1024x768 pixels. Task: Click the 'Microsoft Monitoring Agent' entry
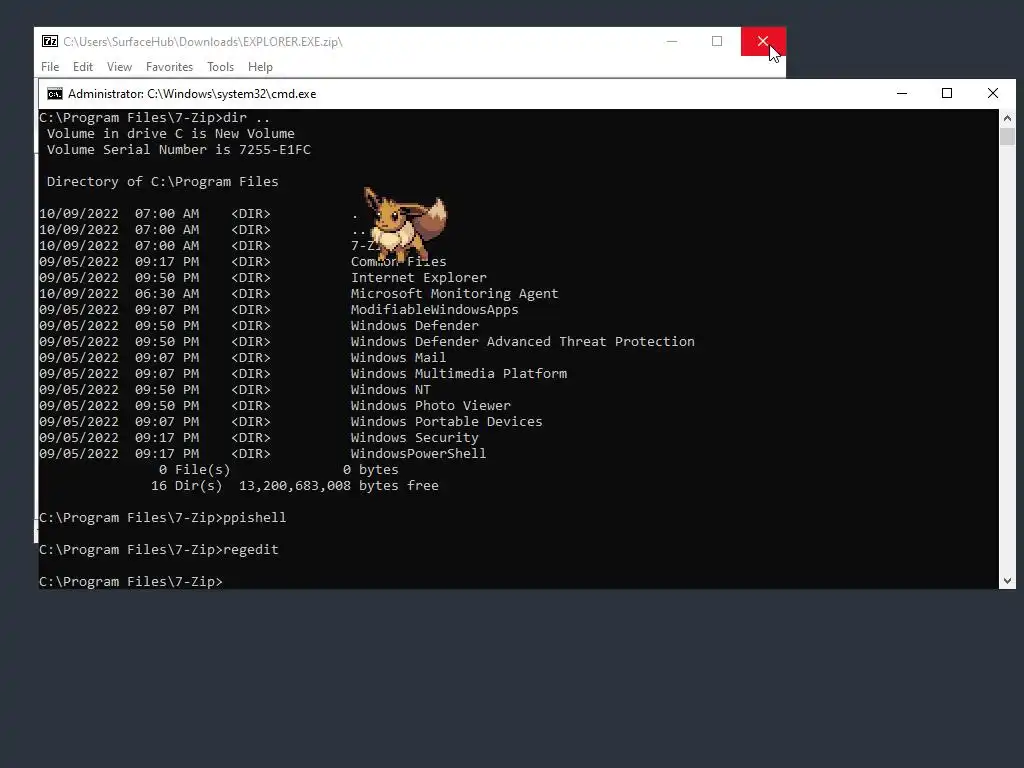click(x=455, y=294)
